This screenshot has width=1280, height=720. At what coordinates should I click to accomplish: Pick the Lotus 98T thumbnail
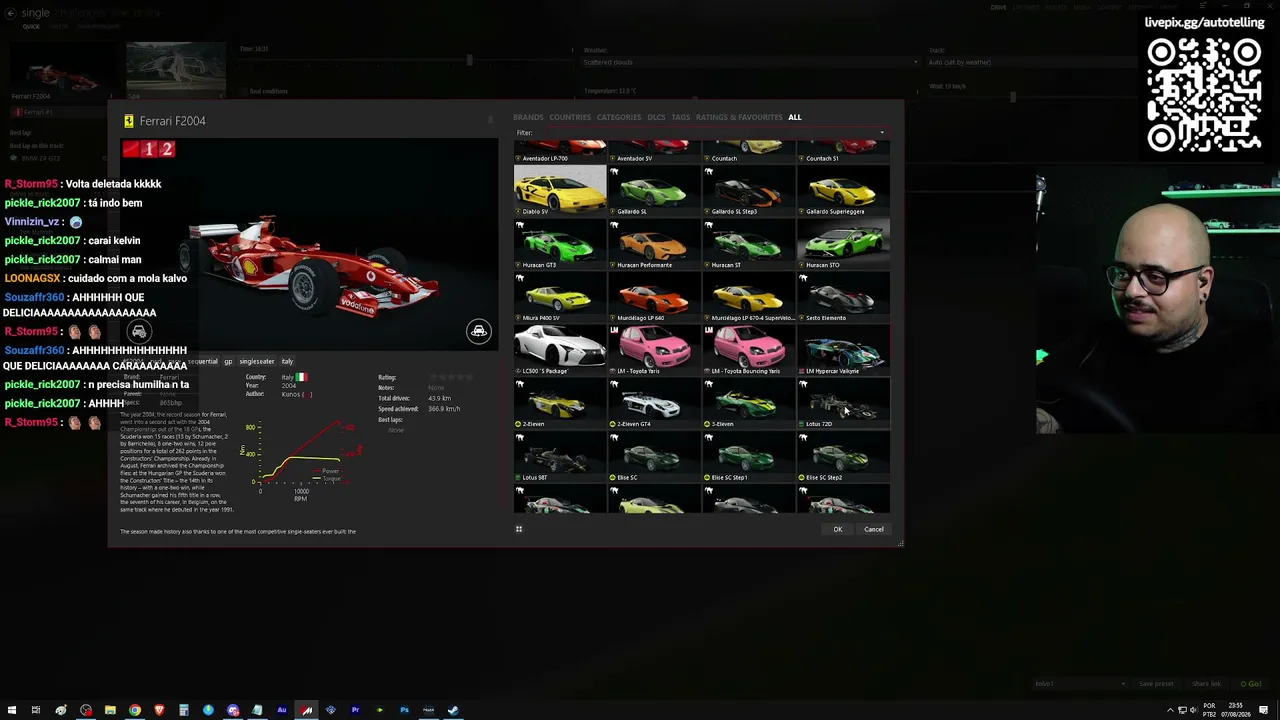[x=560, y=458]
